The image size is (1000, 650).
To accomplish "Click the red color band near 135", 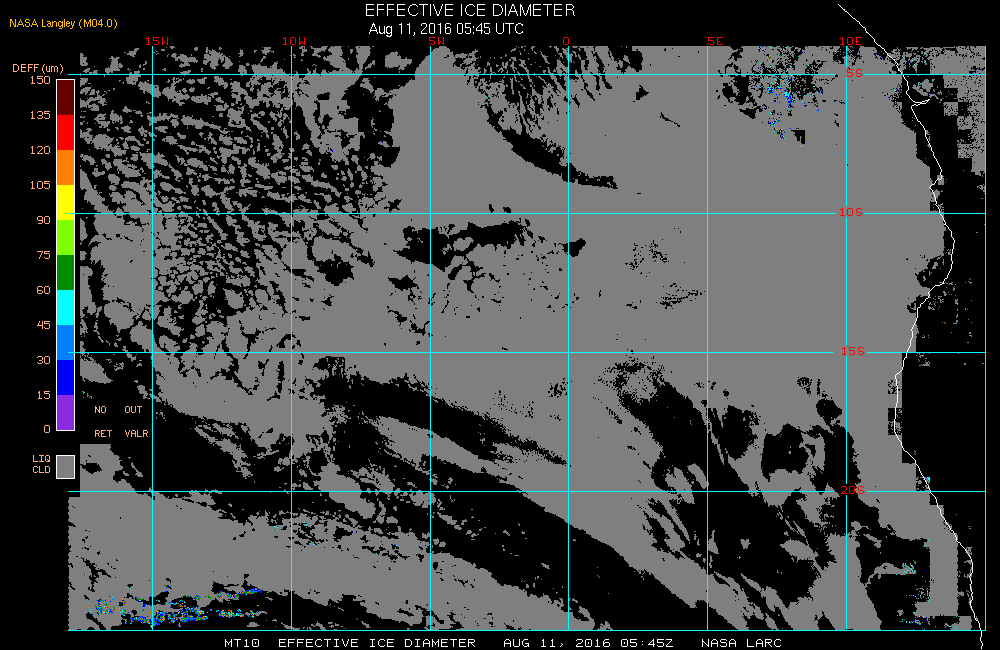I will 66,132.
